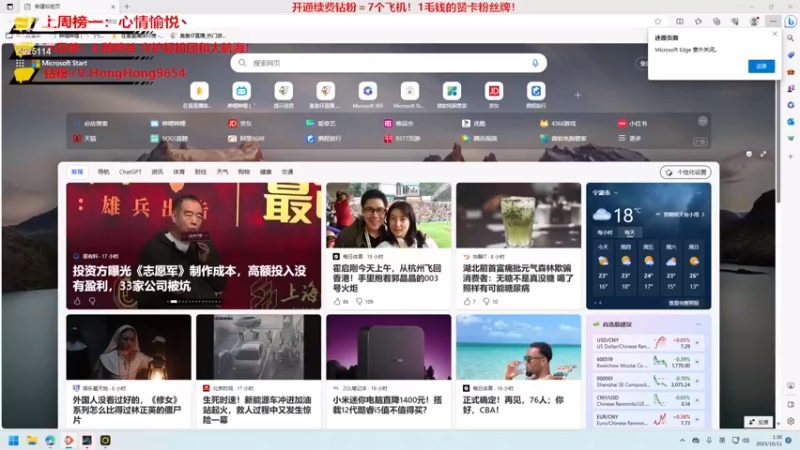Open 个性化设置 personalize button
800x450 pixels.
pyautogui.click(x=686, y=172)
